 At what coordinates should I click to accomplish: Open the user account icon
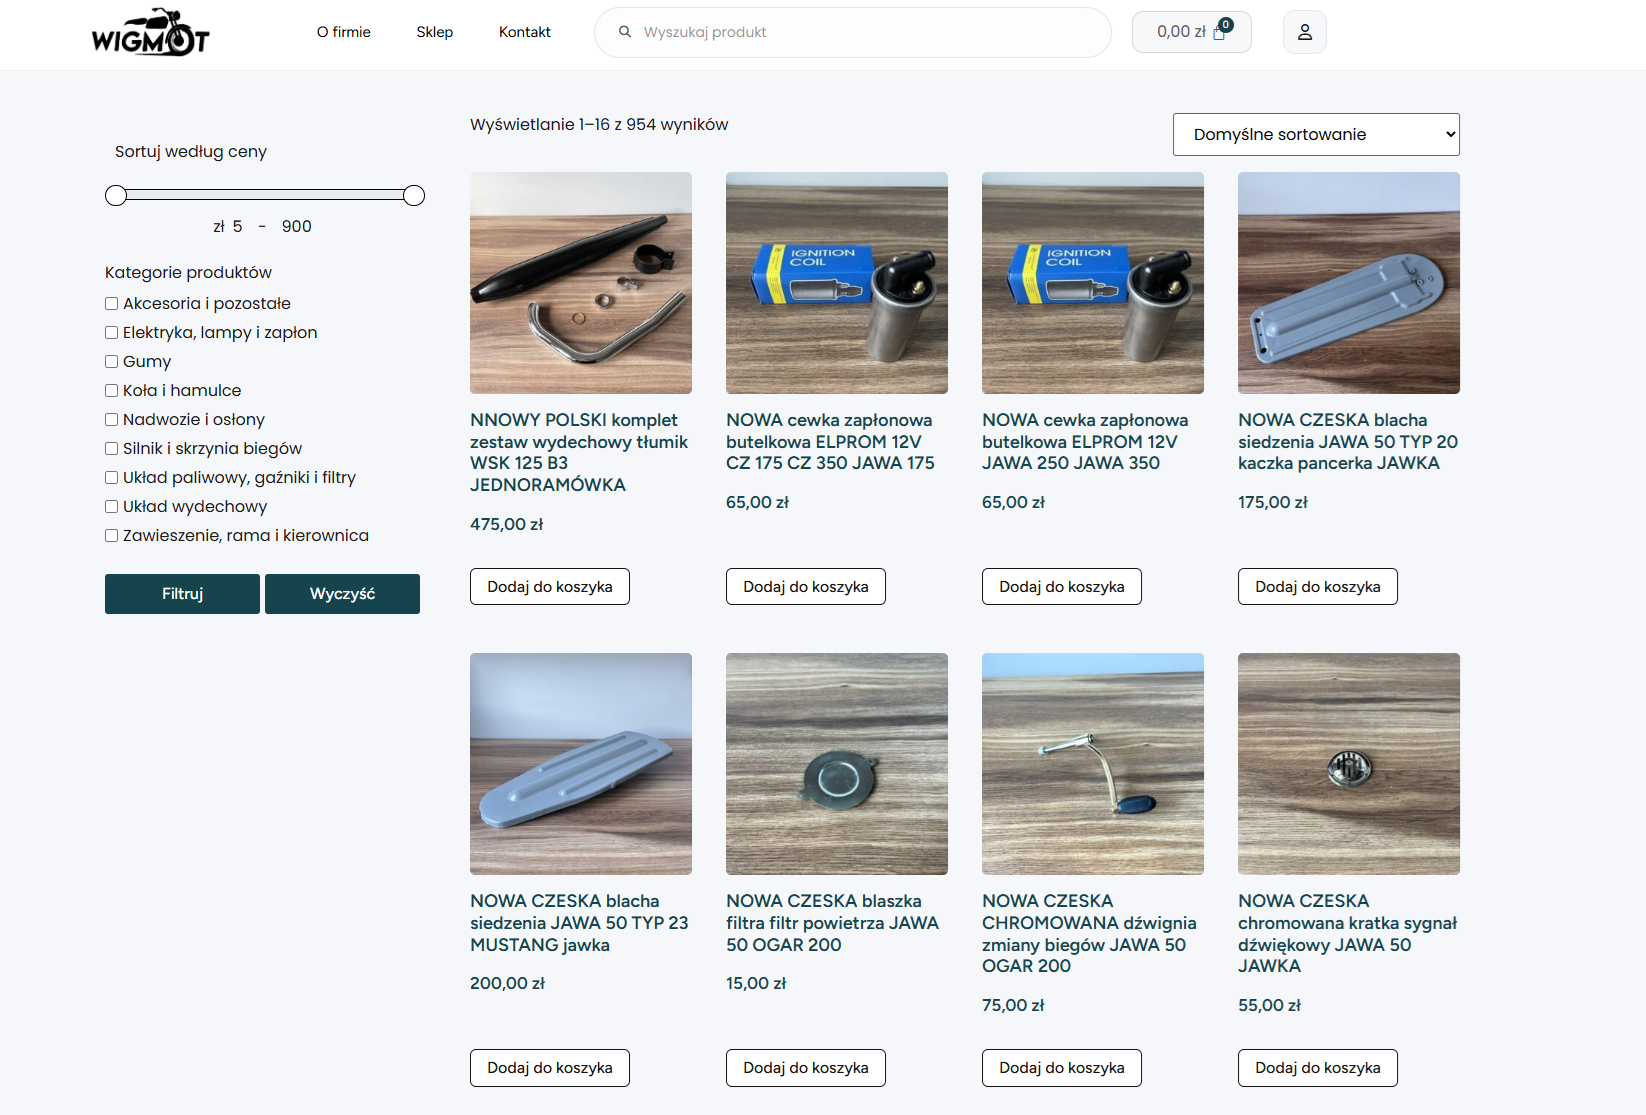[x=1304, y=32]
